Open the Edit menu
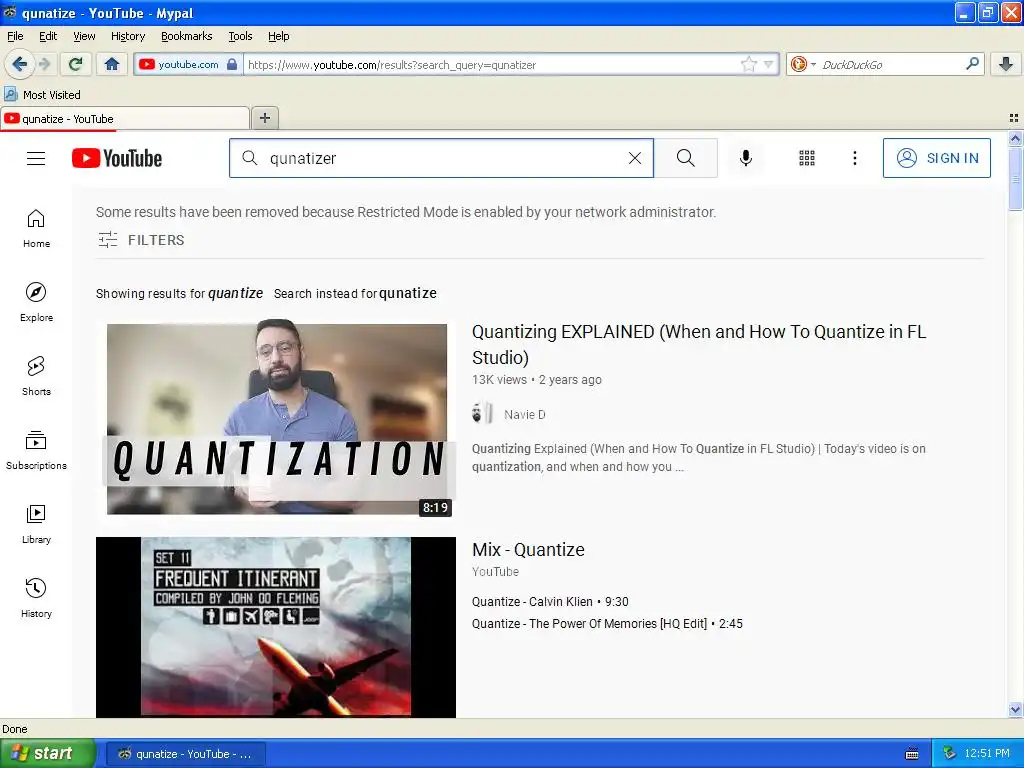The width and height of the screenshot is (1024, 768). click(48, 36)
